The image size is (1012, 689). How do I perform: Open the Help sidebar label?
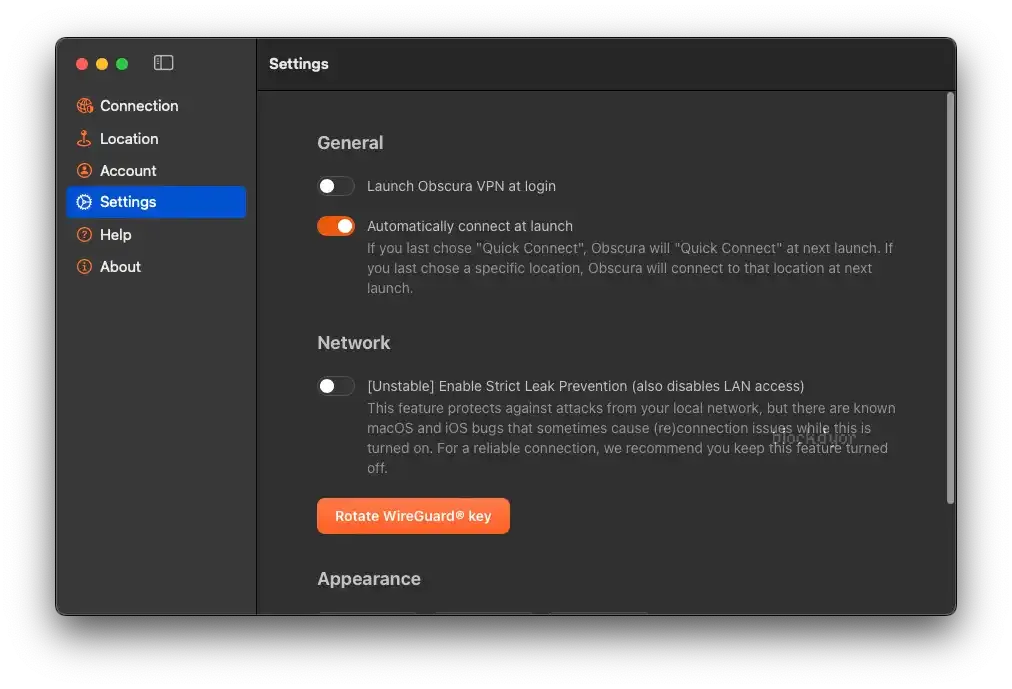click(x=116, y=234)
